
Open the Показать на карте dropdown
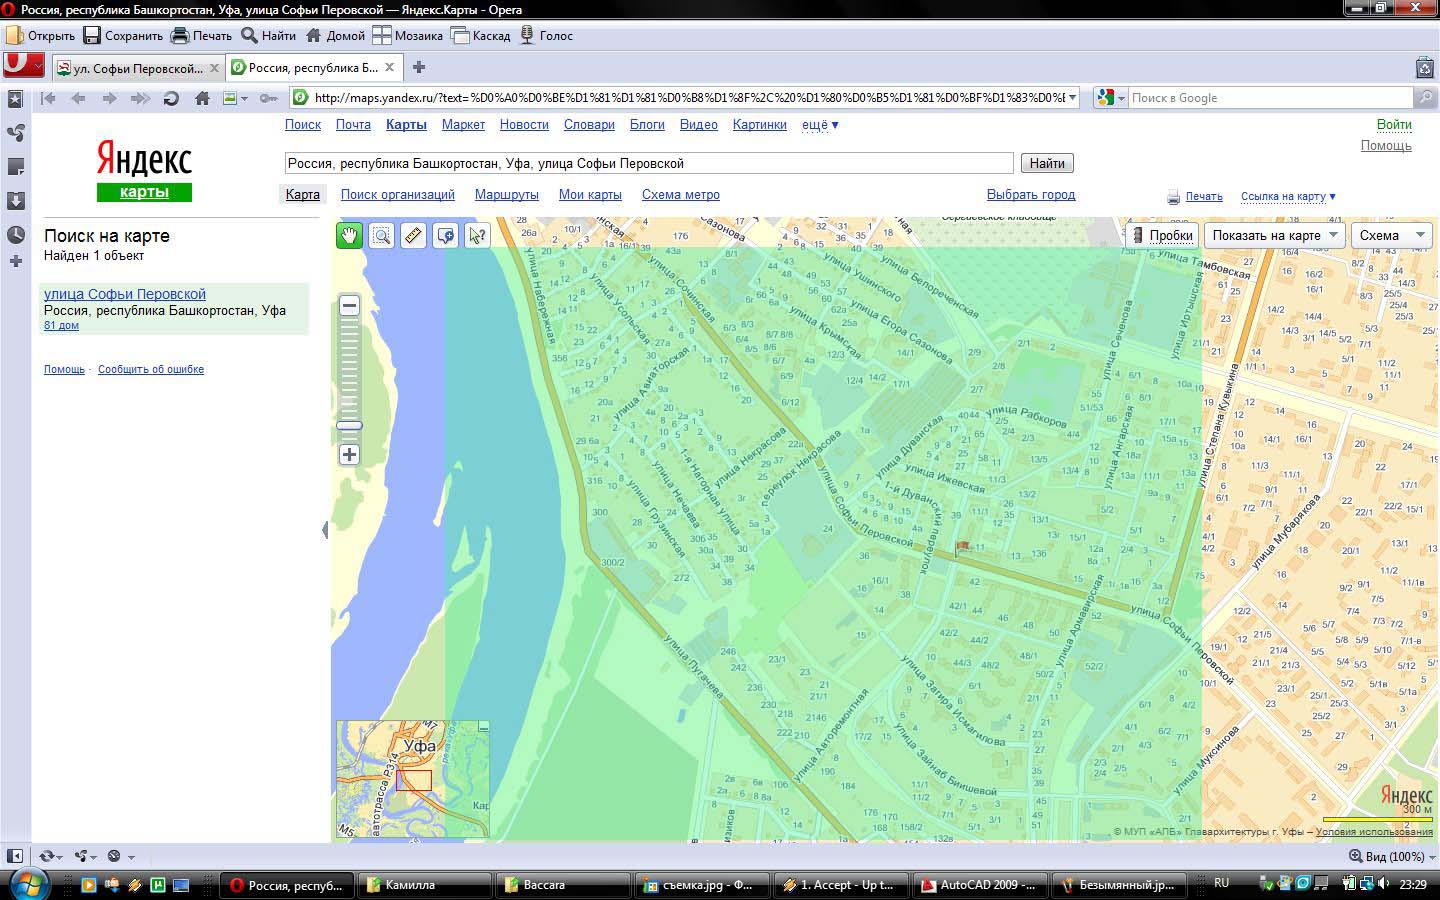(x=1274, y=236)
